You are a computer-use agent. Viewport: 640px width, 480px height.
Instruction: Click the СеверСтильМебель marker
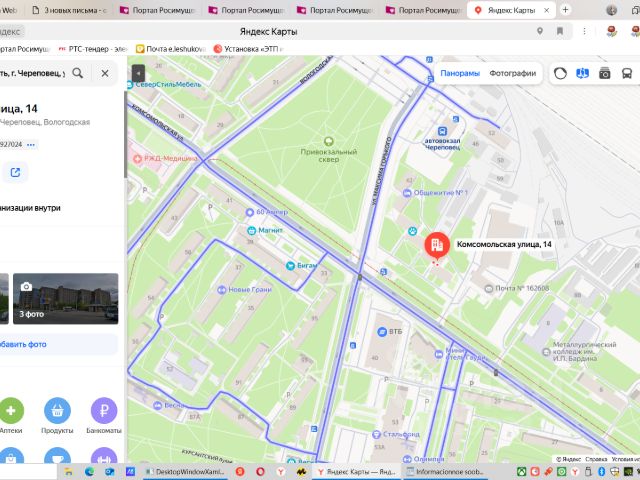pos(130,84)
